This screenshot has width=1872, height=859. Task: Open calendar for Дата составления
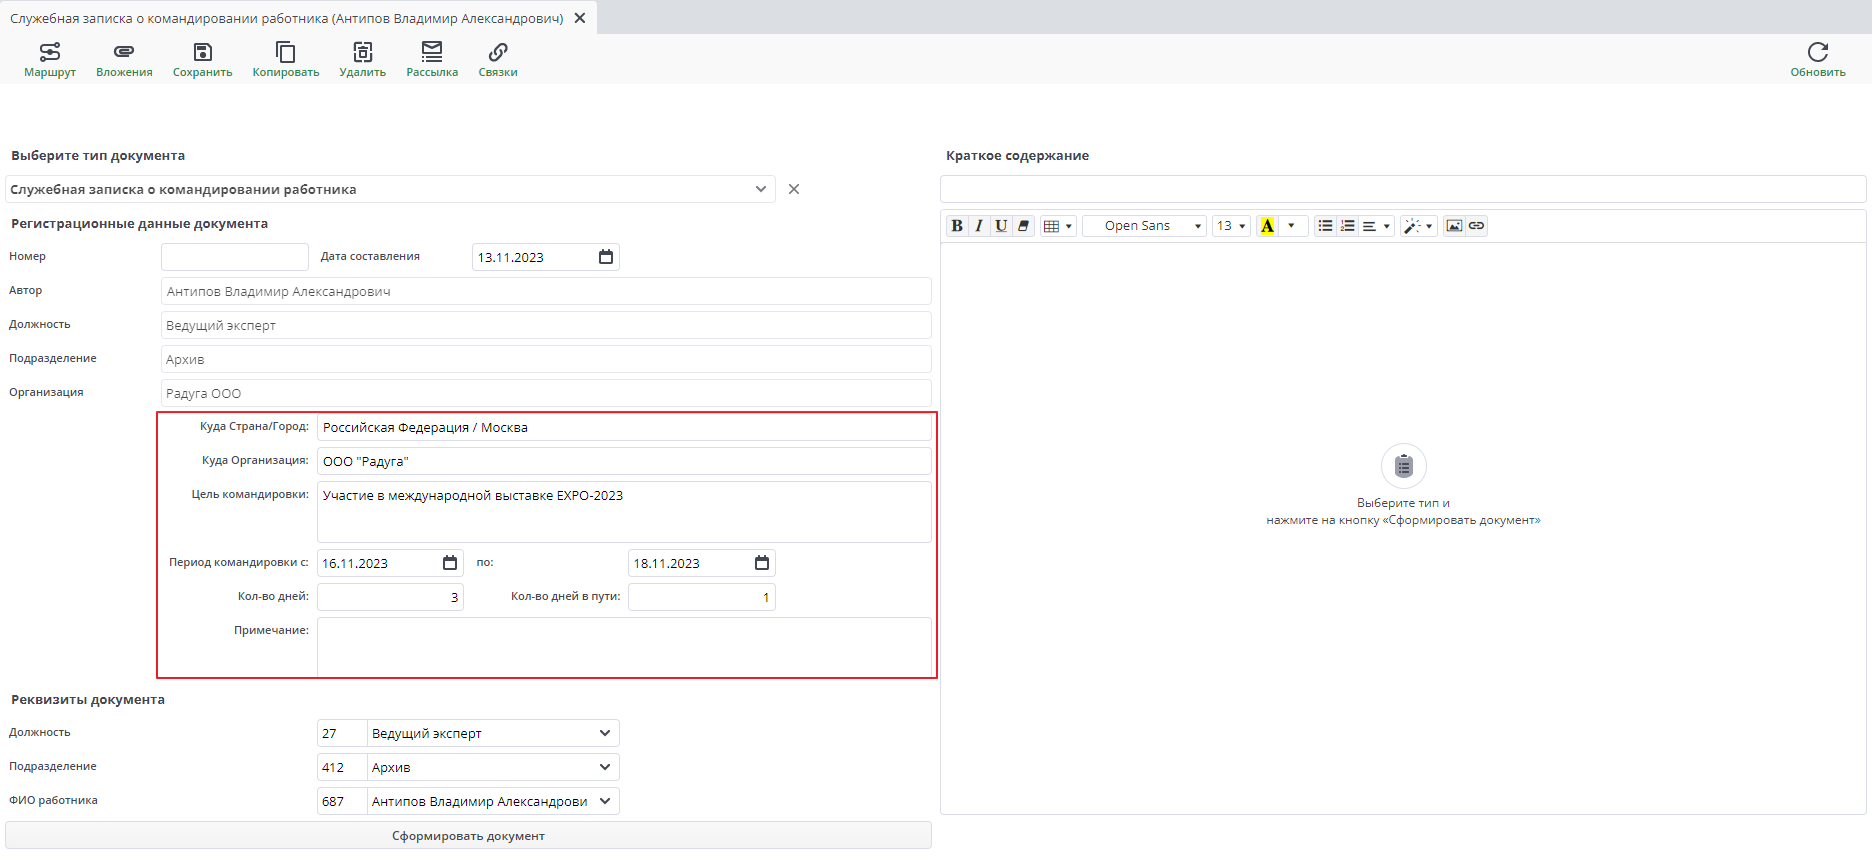tap(606, 257)
